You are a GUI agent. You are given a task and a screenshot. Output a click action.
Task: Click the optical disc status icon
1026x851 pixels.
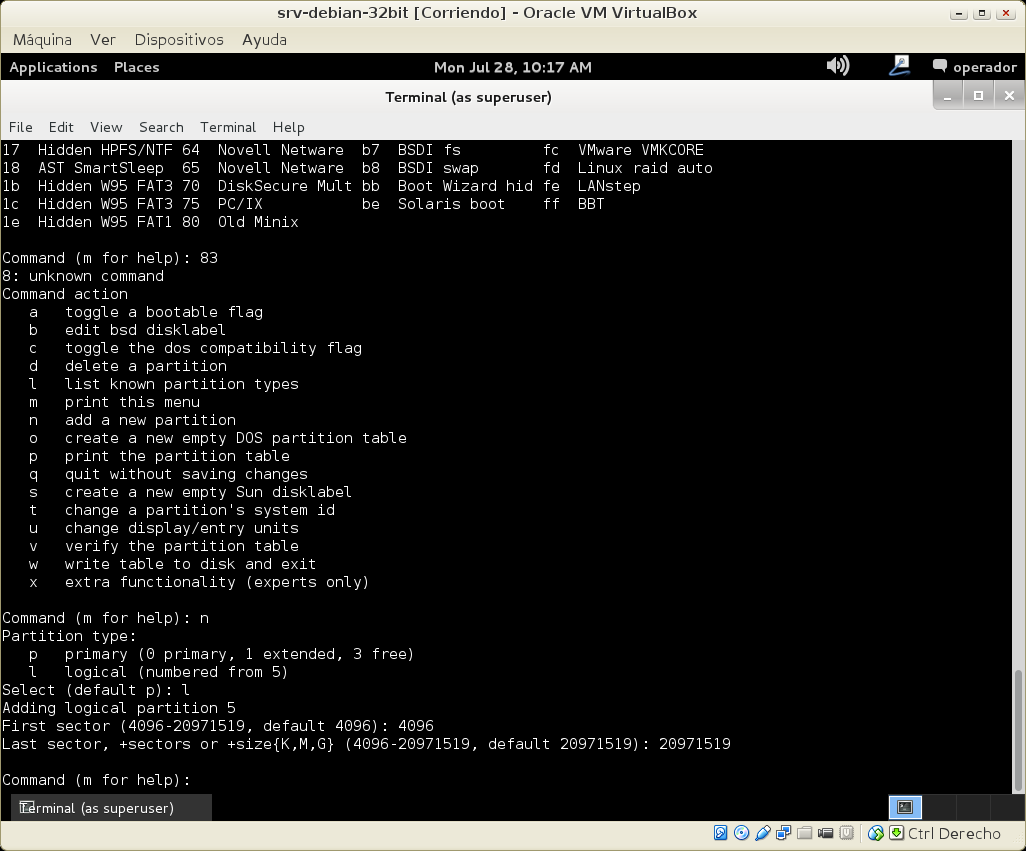tap(741, 833)
